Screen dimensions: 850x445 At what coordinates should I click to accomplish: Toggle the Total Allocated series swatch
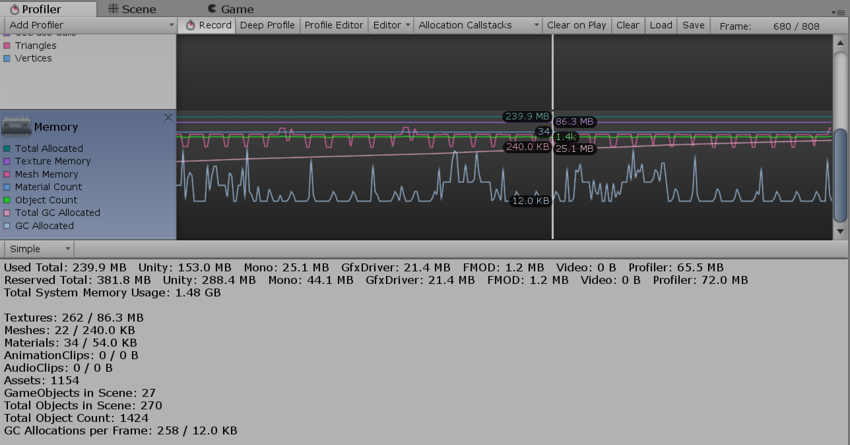click(7, 149)
